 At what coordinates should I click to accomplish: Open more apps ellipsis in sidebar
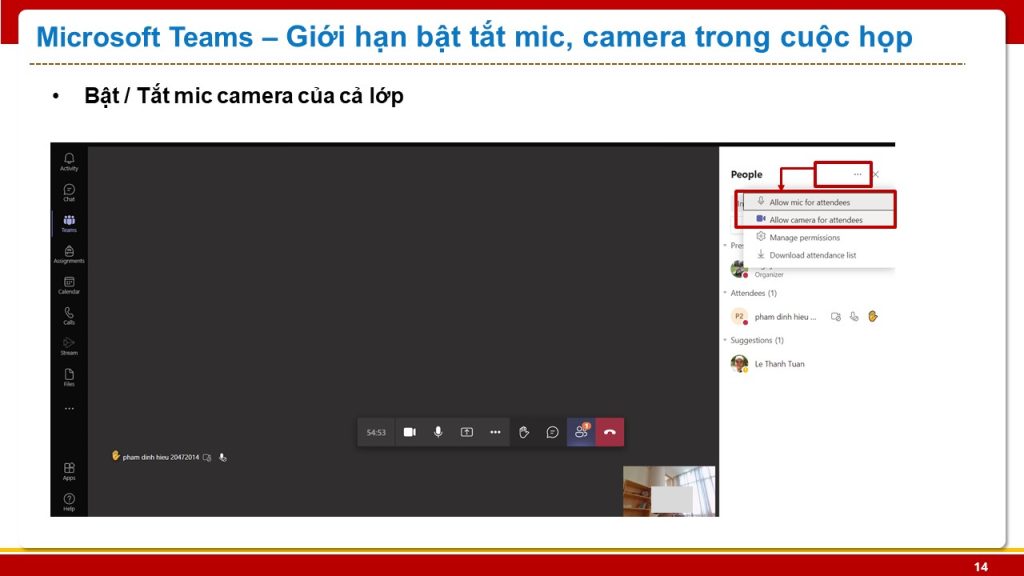(69, 408)
